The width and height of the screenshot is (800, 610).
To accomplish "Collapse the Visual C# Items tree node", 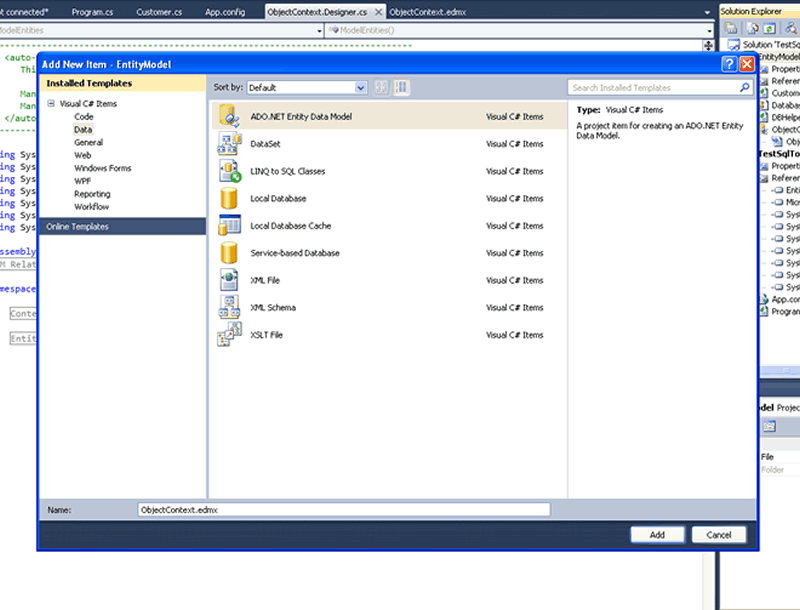I will (51, 104).
